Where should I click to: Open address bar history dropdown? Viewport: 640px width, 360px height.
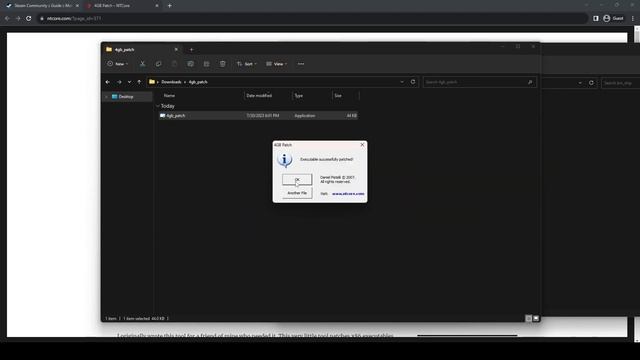[x=402, y=82]
